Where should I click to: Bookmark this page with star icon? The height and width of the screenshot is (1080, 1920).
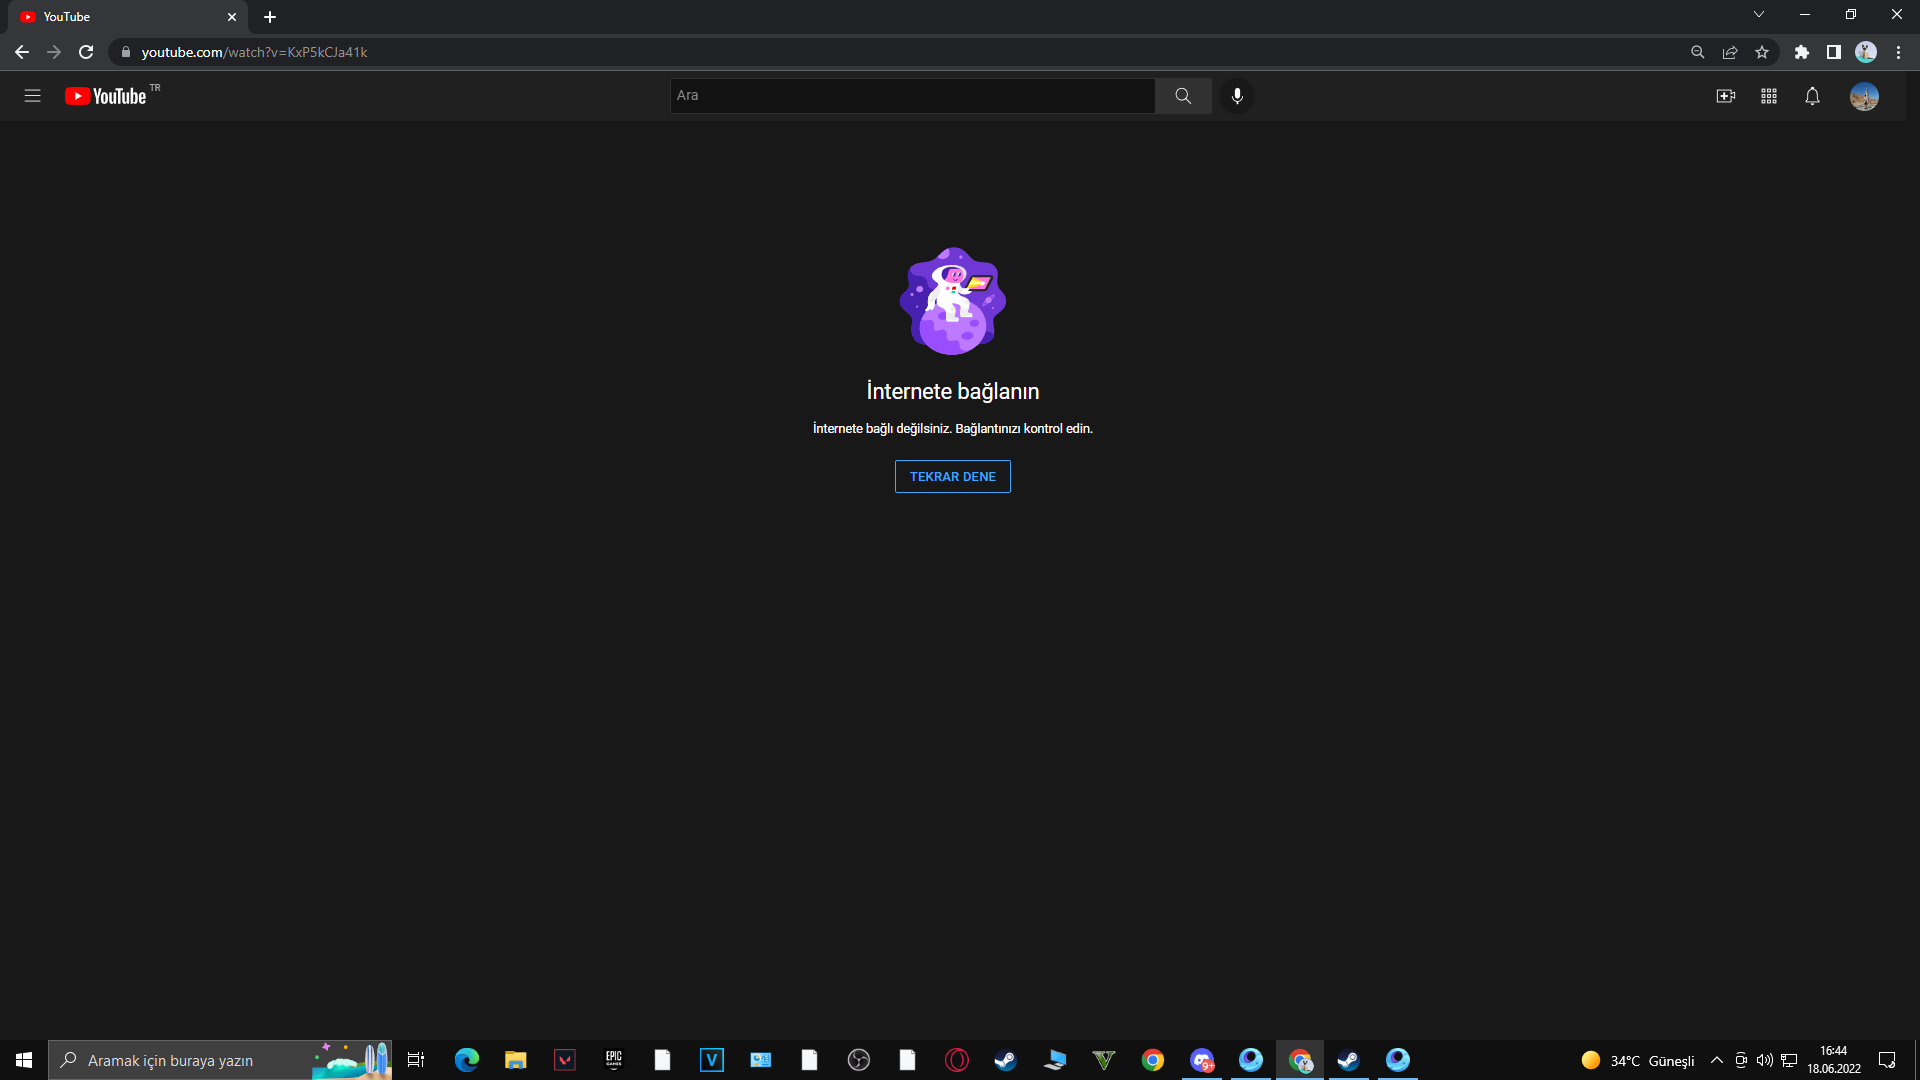[x=1762, y=52]
